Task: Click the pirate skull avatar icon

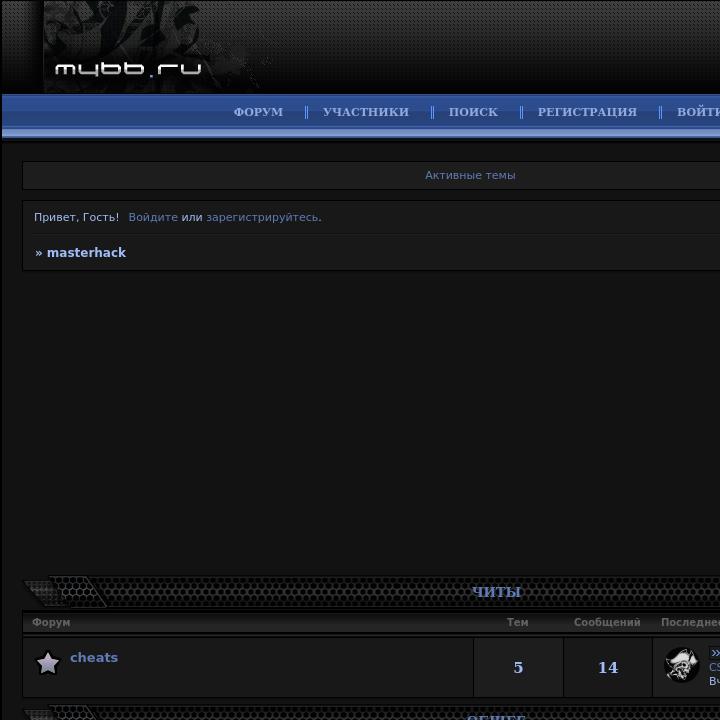Action: click(x=681, y=665)
